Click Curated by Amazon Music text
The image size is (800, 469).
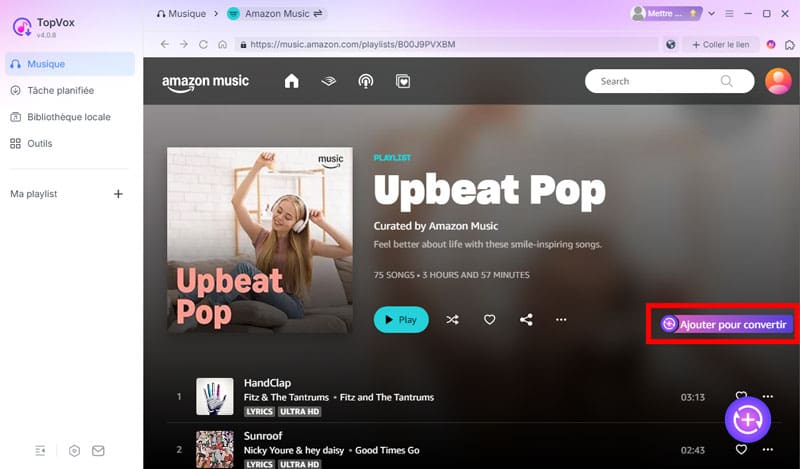[436, 226]
